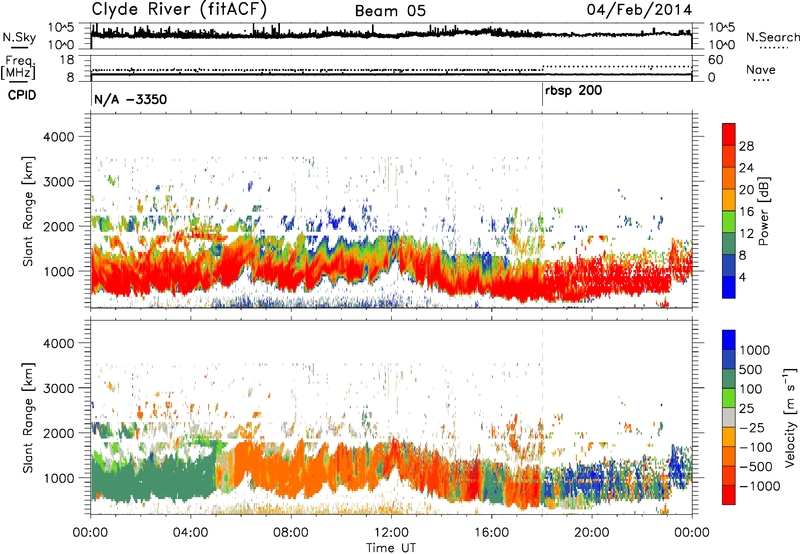Click the '-1000' velocity colorbar tick
Screen dimensions: 800x554
pyautogui.click(x=760, y=486)
